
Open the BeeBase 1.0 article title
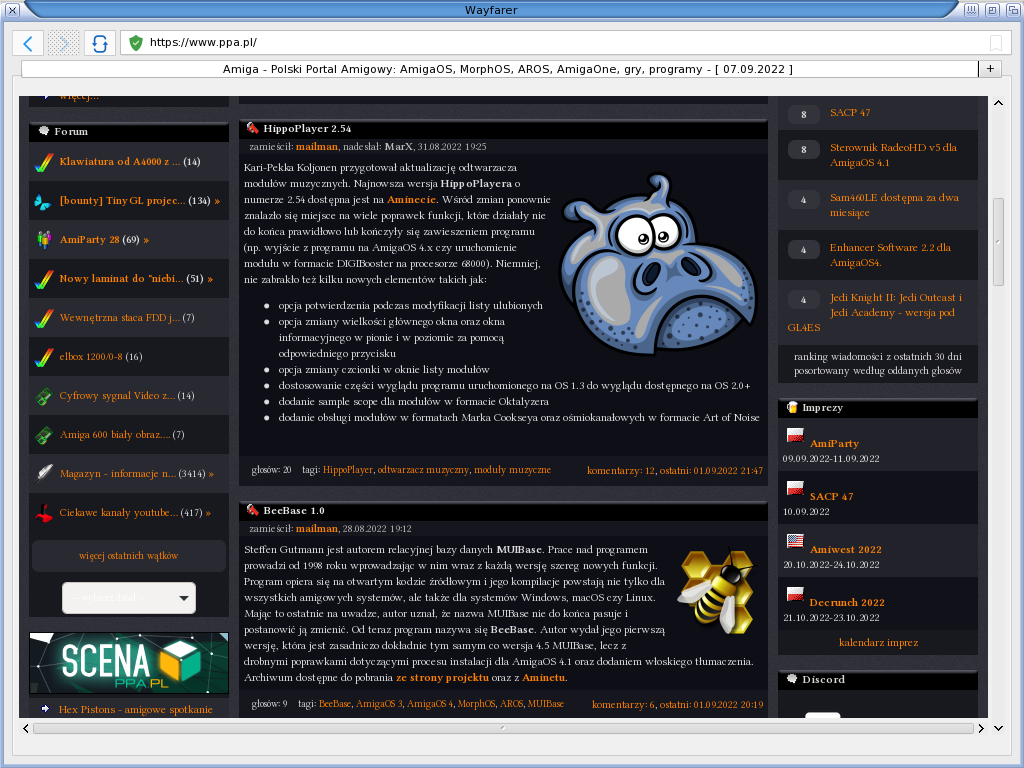click(294, 511)
